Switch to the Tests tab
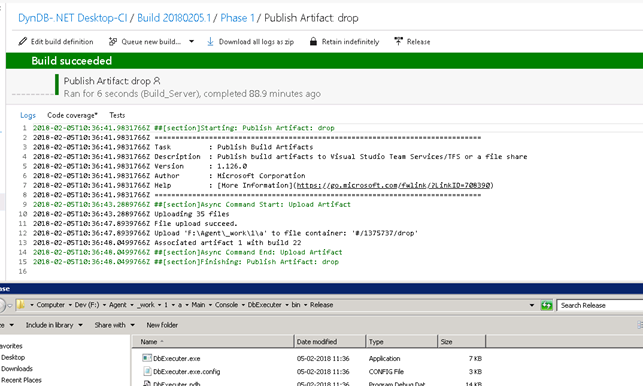The width and height of the screenshot is (643, 386). pos(117,115)
